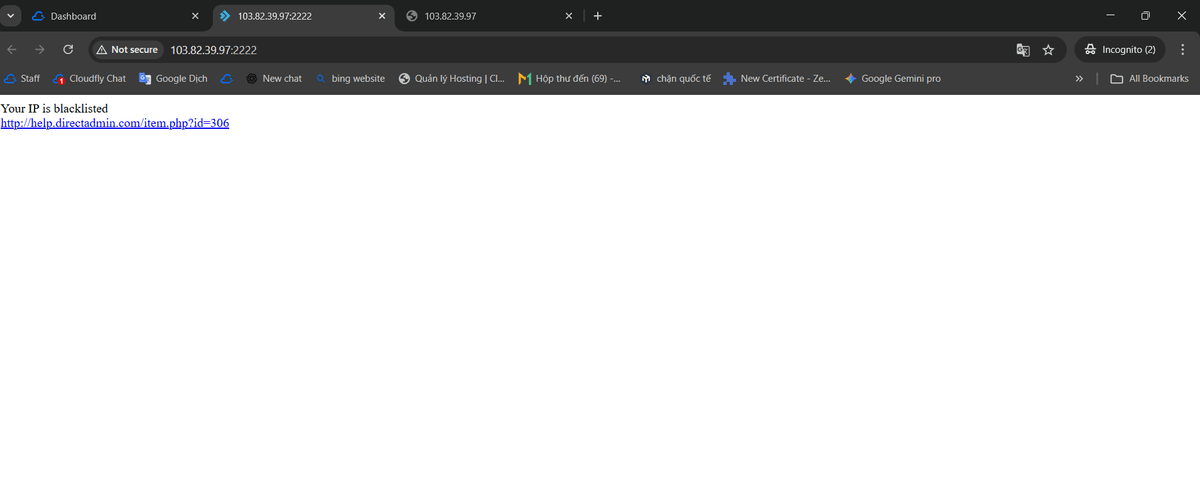The width and height of the screenshot is (1200, 480).
Task: Close the Dashboard tab
Action: tap(195, 16)
